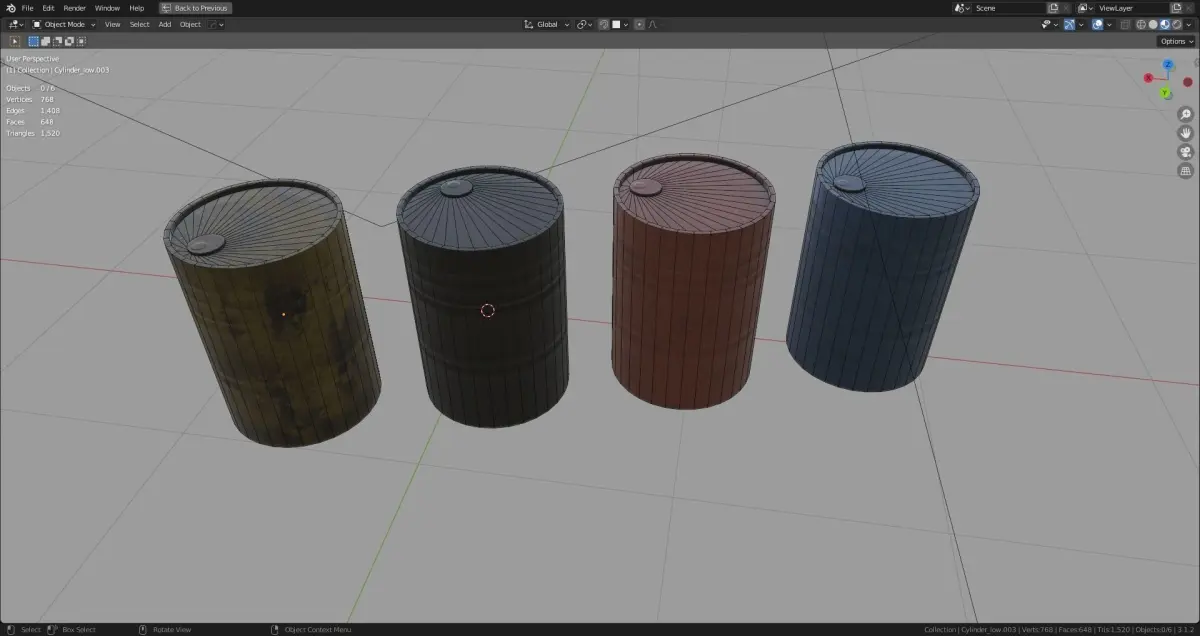This screenshot has height=636, width=1200.
Task: Choose Set New selection mode icon
Action: point(33,41)
